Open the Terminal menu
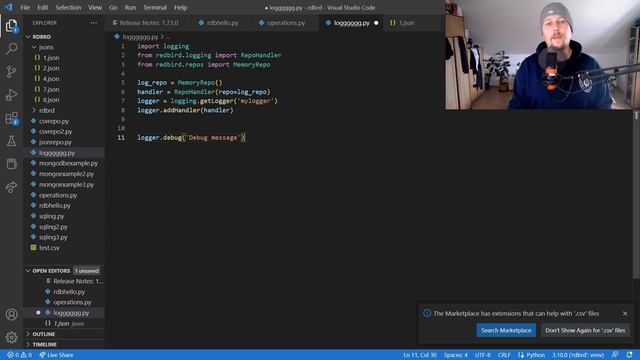640x360 pixels. [x=155, y=7]
